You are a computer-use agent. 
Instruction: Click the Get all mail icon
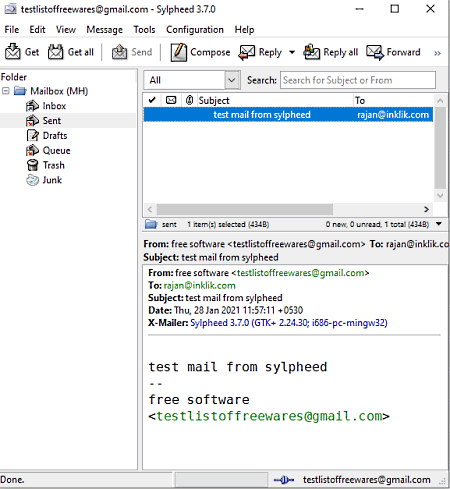tap(55, 52)
